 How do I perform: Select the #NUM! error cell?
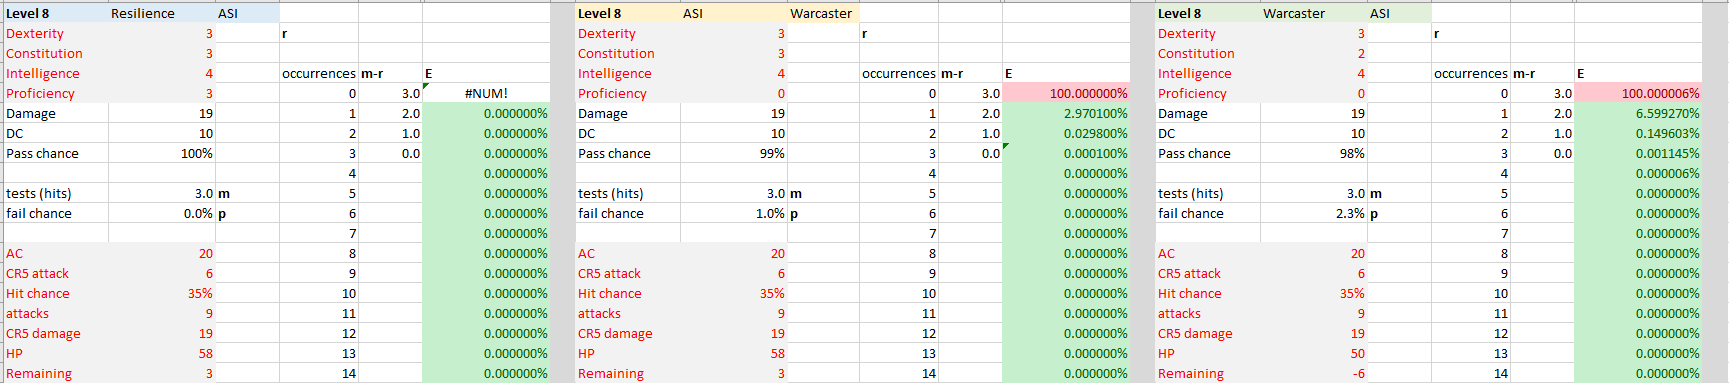tap(486, 93)
